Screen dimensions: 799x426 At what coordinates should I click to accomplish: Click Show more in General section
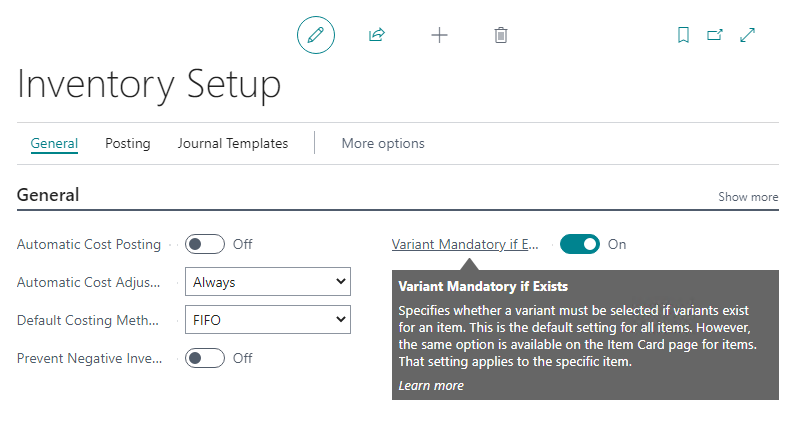pos(748,197)
